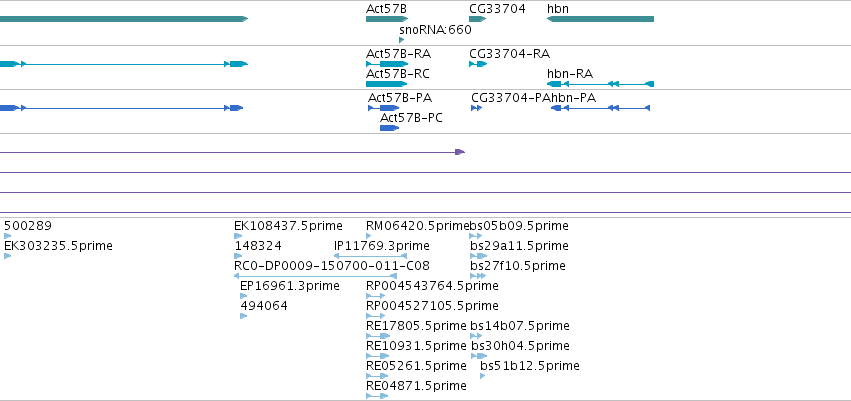This screenshot has width=851, height=401.
Task: Click the 500289 feature label
Action: pos(28,226)
